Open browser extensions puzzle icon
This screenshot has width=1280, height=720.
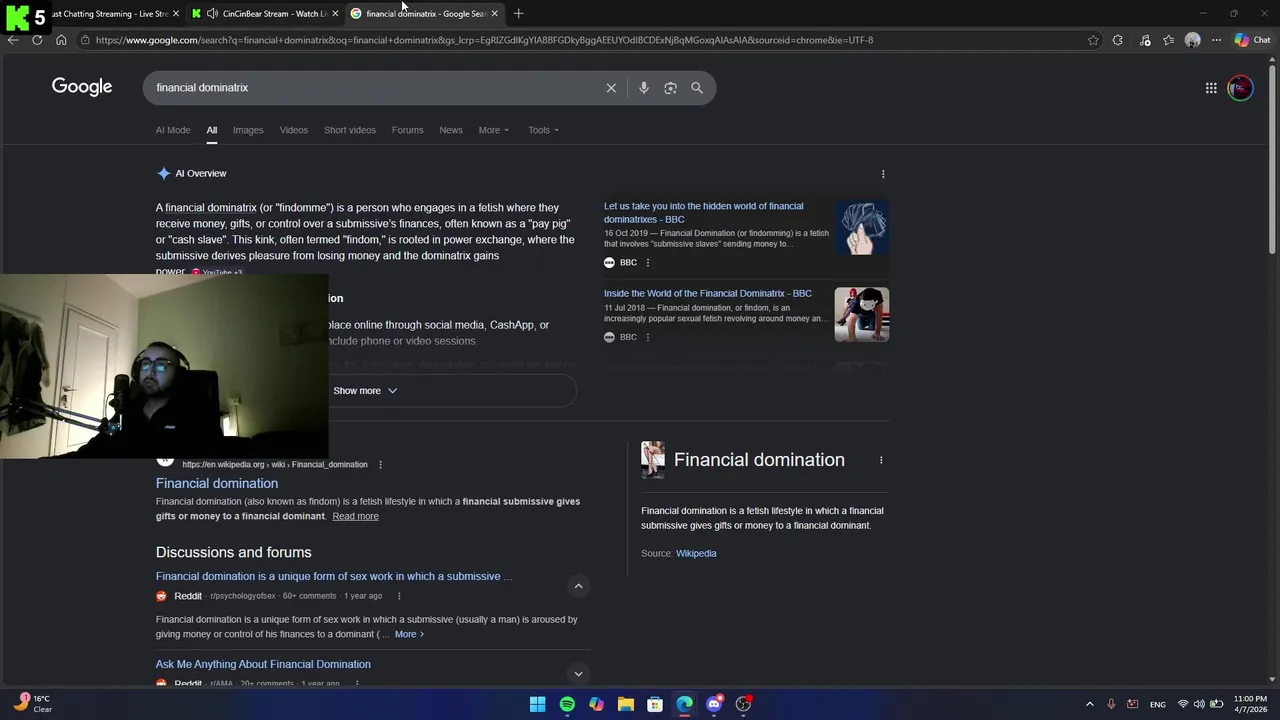1117,40
